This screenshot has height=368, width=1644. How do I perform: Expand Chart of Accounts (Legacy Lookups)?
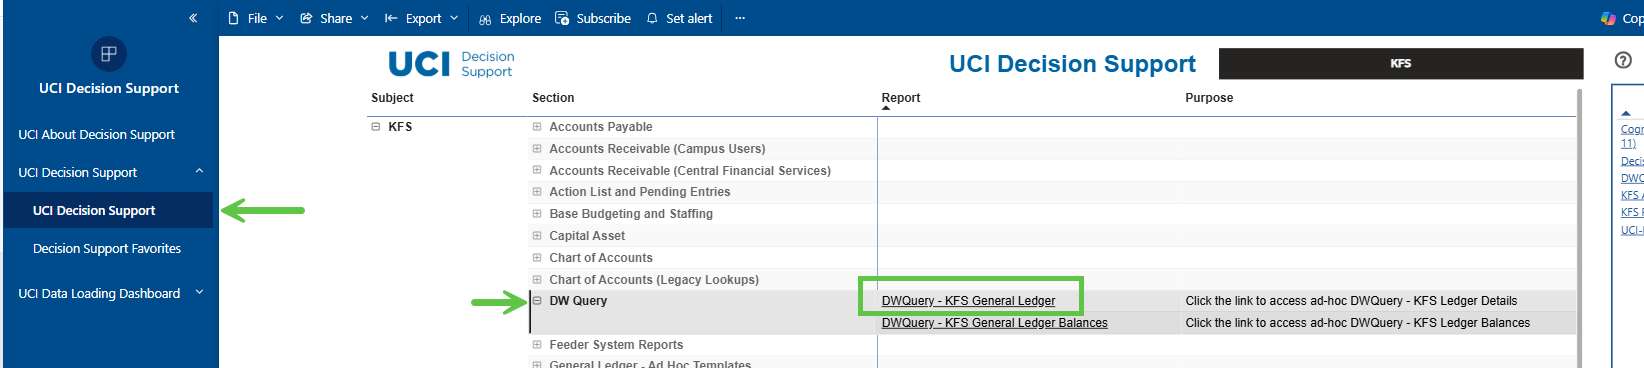(x=537, y=280)
